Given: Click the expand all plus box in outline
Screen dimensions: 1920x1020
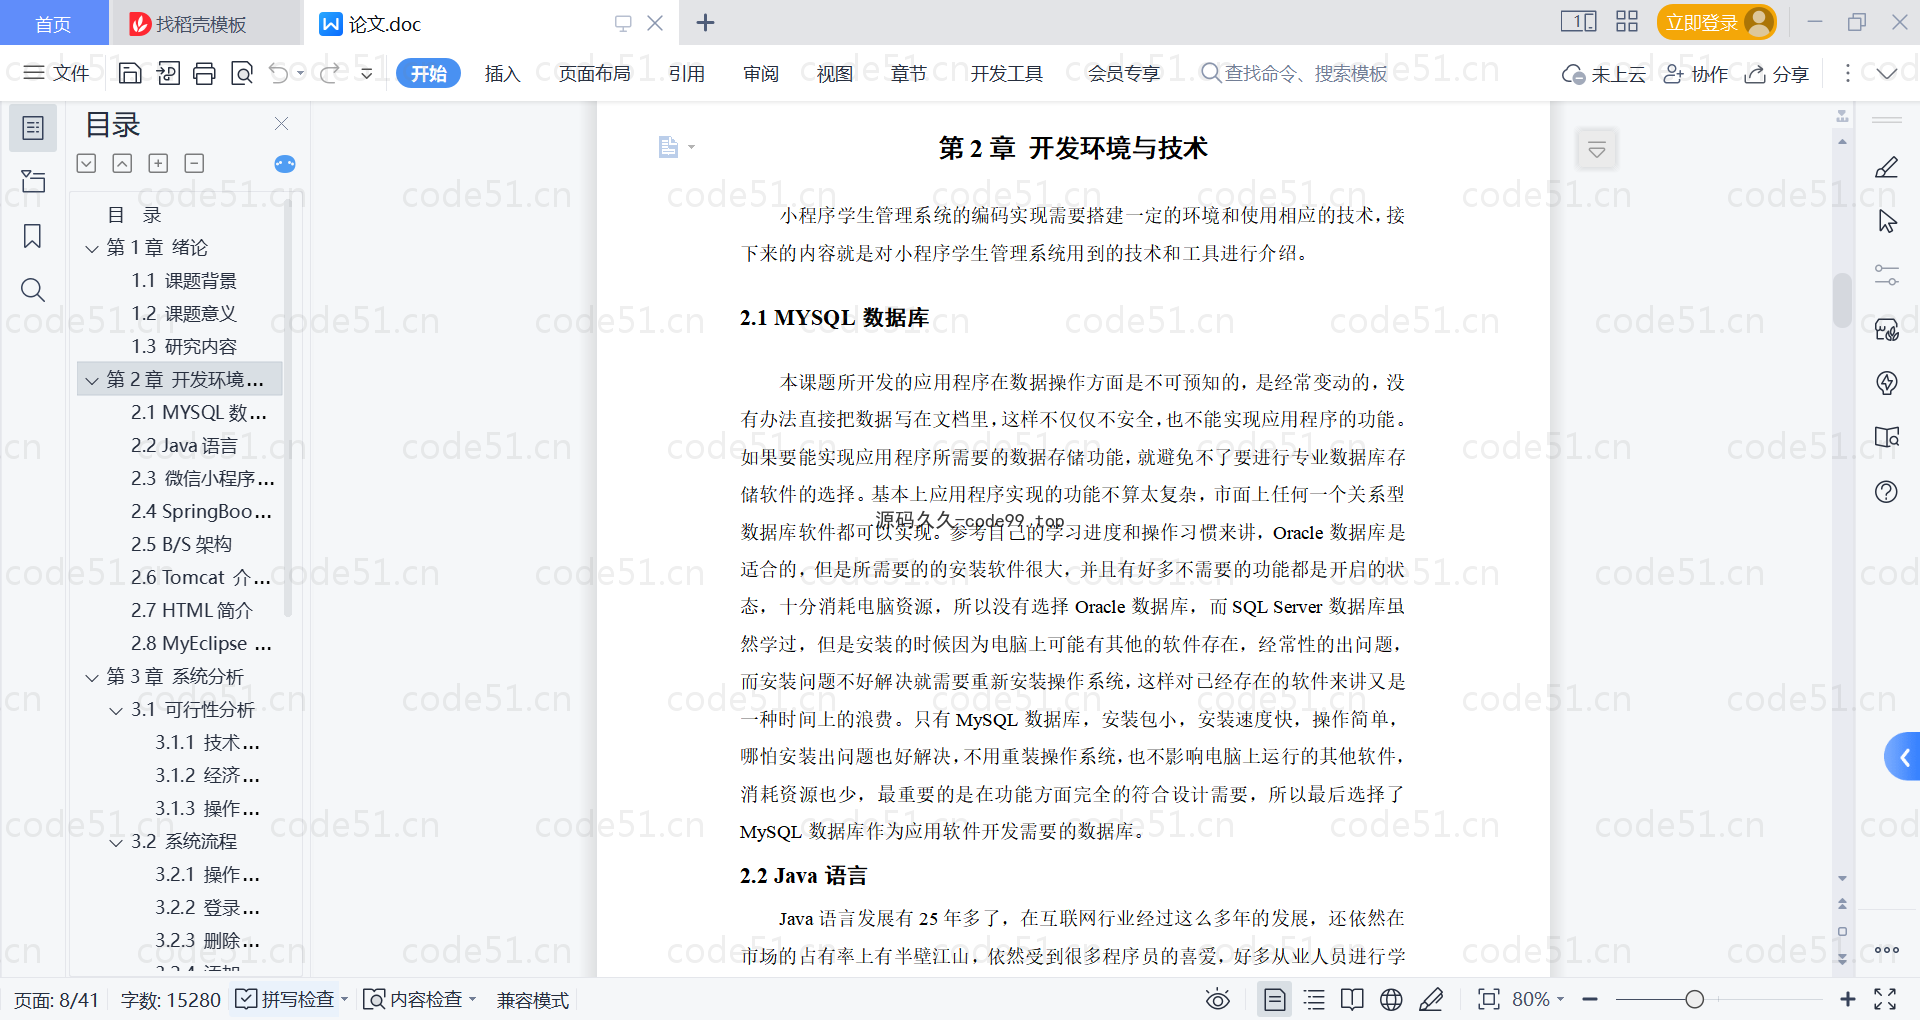Looking at the screenshot, I should pyautogui.click(x=158, y=163).
